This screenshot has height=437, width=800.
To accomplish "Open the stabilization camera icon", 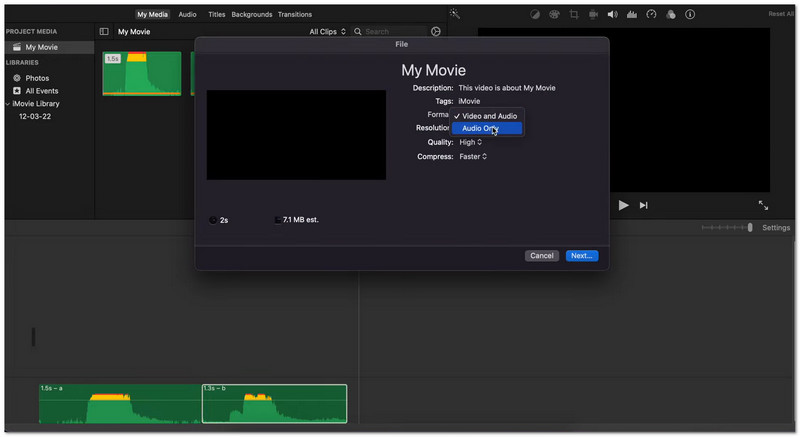I will point(593,14).
